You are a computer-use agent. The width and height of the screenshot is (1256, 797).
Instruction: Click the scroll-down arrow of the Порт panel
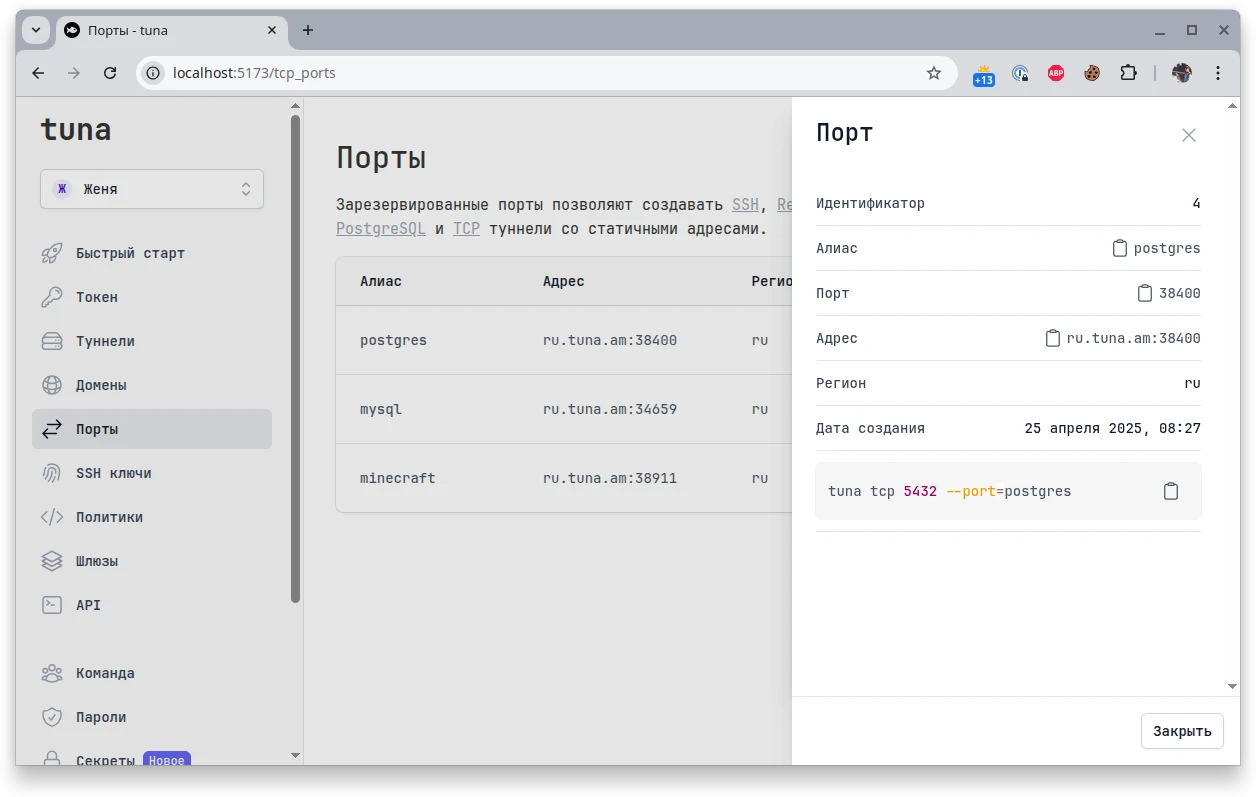click(1232, 687)
